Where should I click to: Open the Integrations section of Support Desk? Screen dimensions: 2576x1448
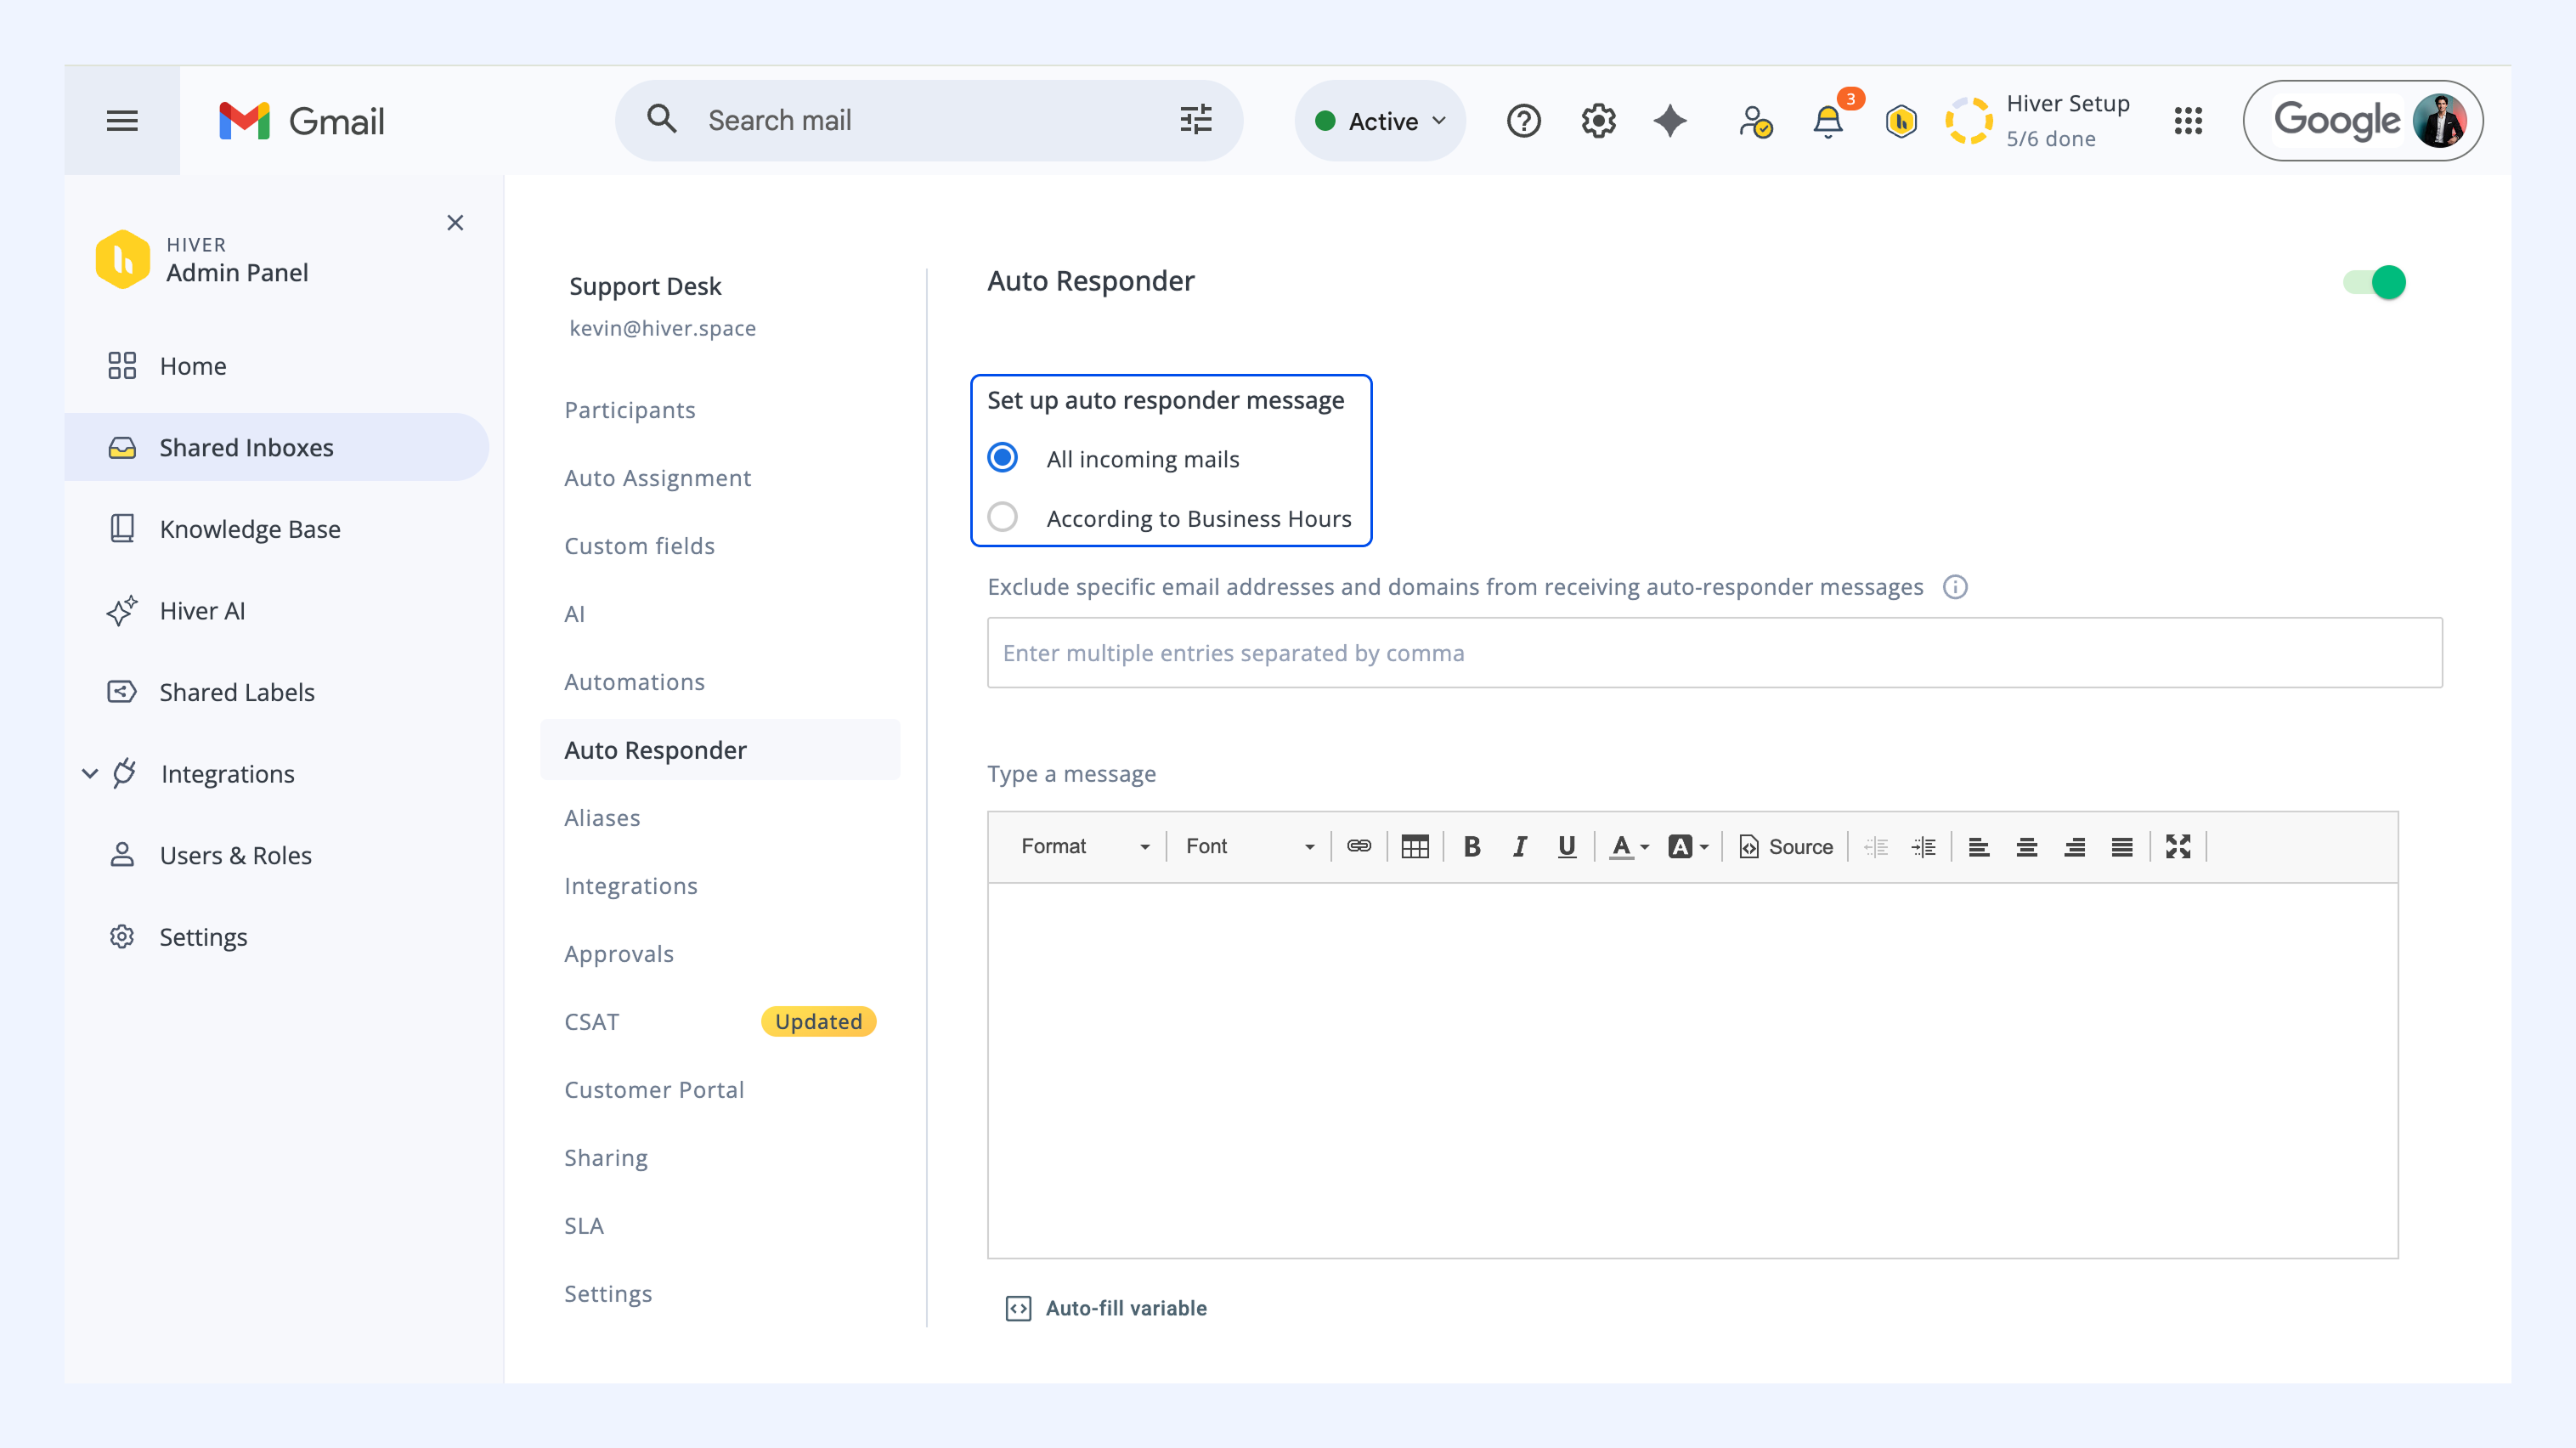(631, 886)
